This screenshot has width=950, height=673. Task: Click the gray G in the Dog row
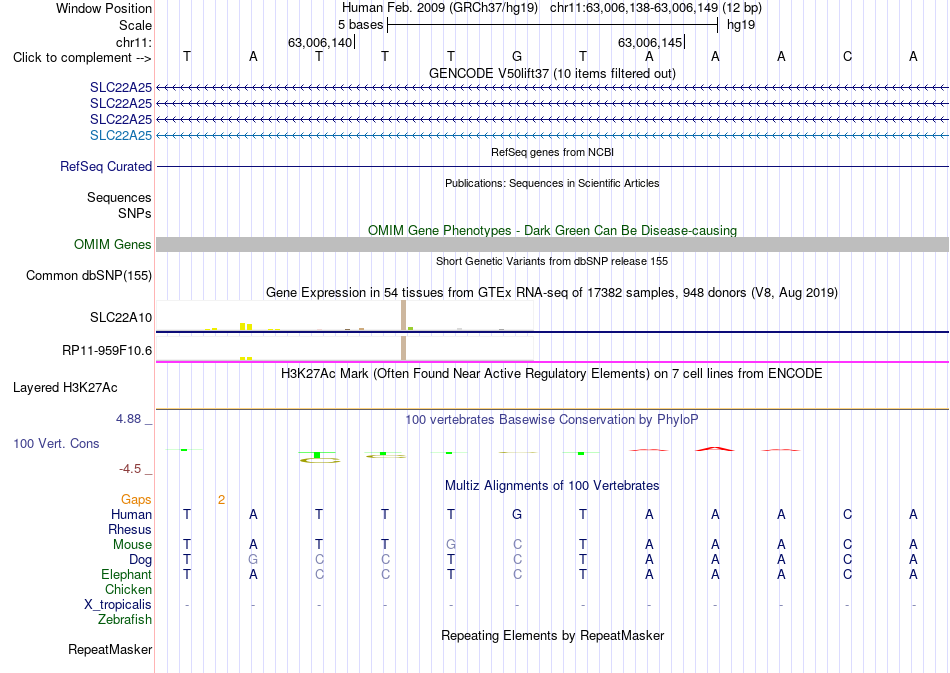point(253,560)
